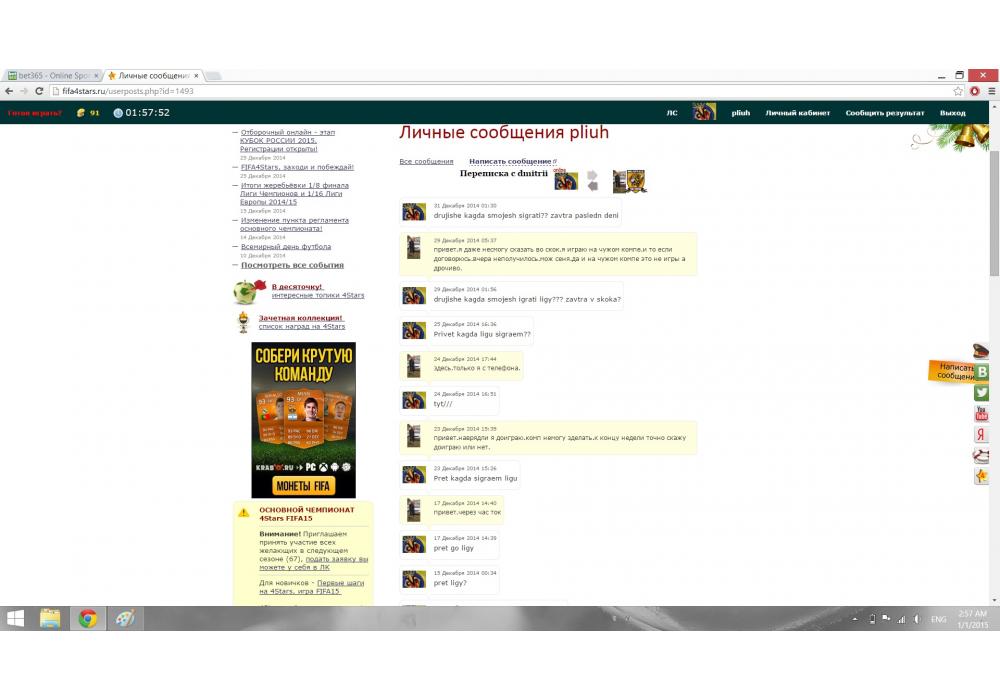This screenshot has height=700, width=1000.
Task: Open Посмотреть все события link
Action: pyautogui.click(x=292, y=265)
